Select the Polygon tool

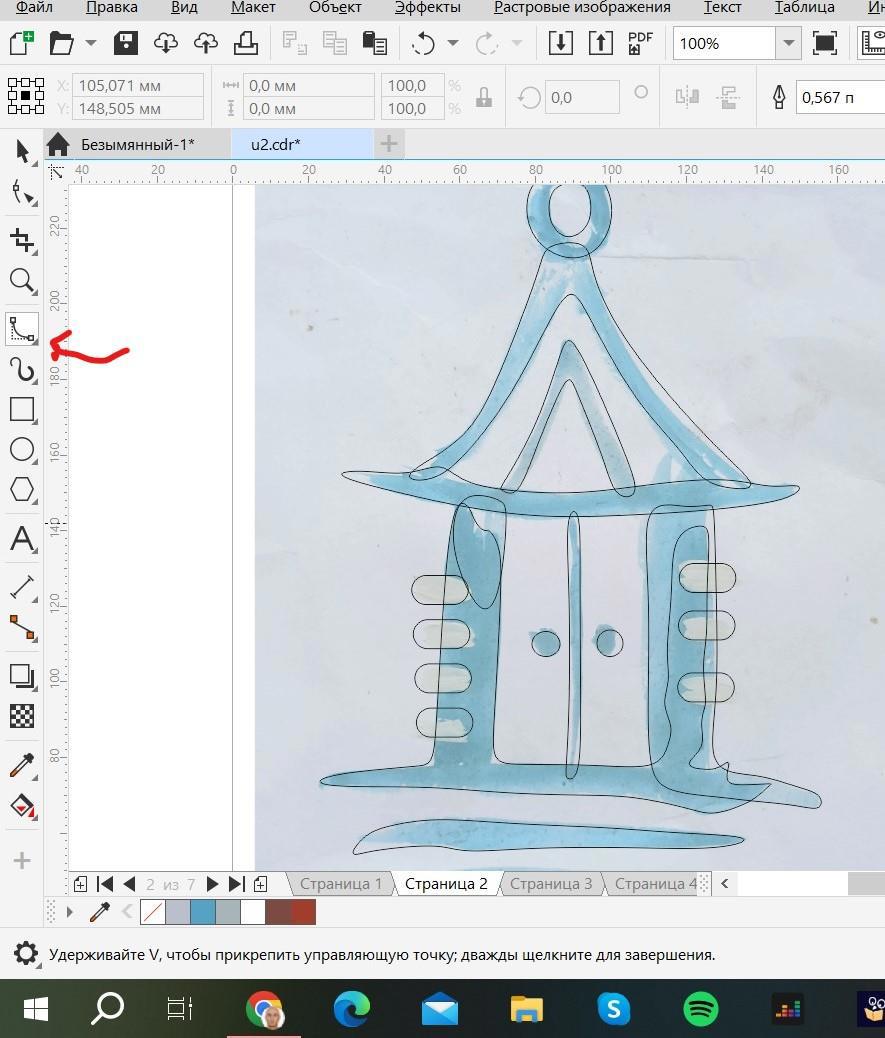point(22,491)
